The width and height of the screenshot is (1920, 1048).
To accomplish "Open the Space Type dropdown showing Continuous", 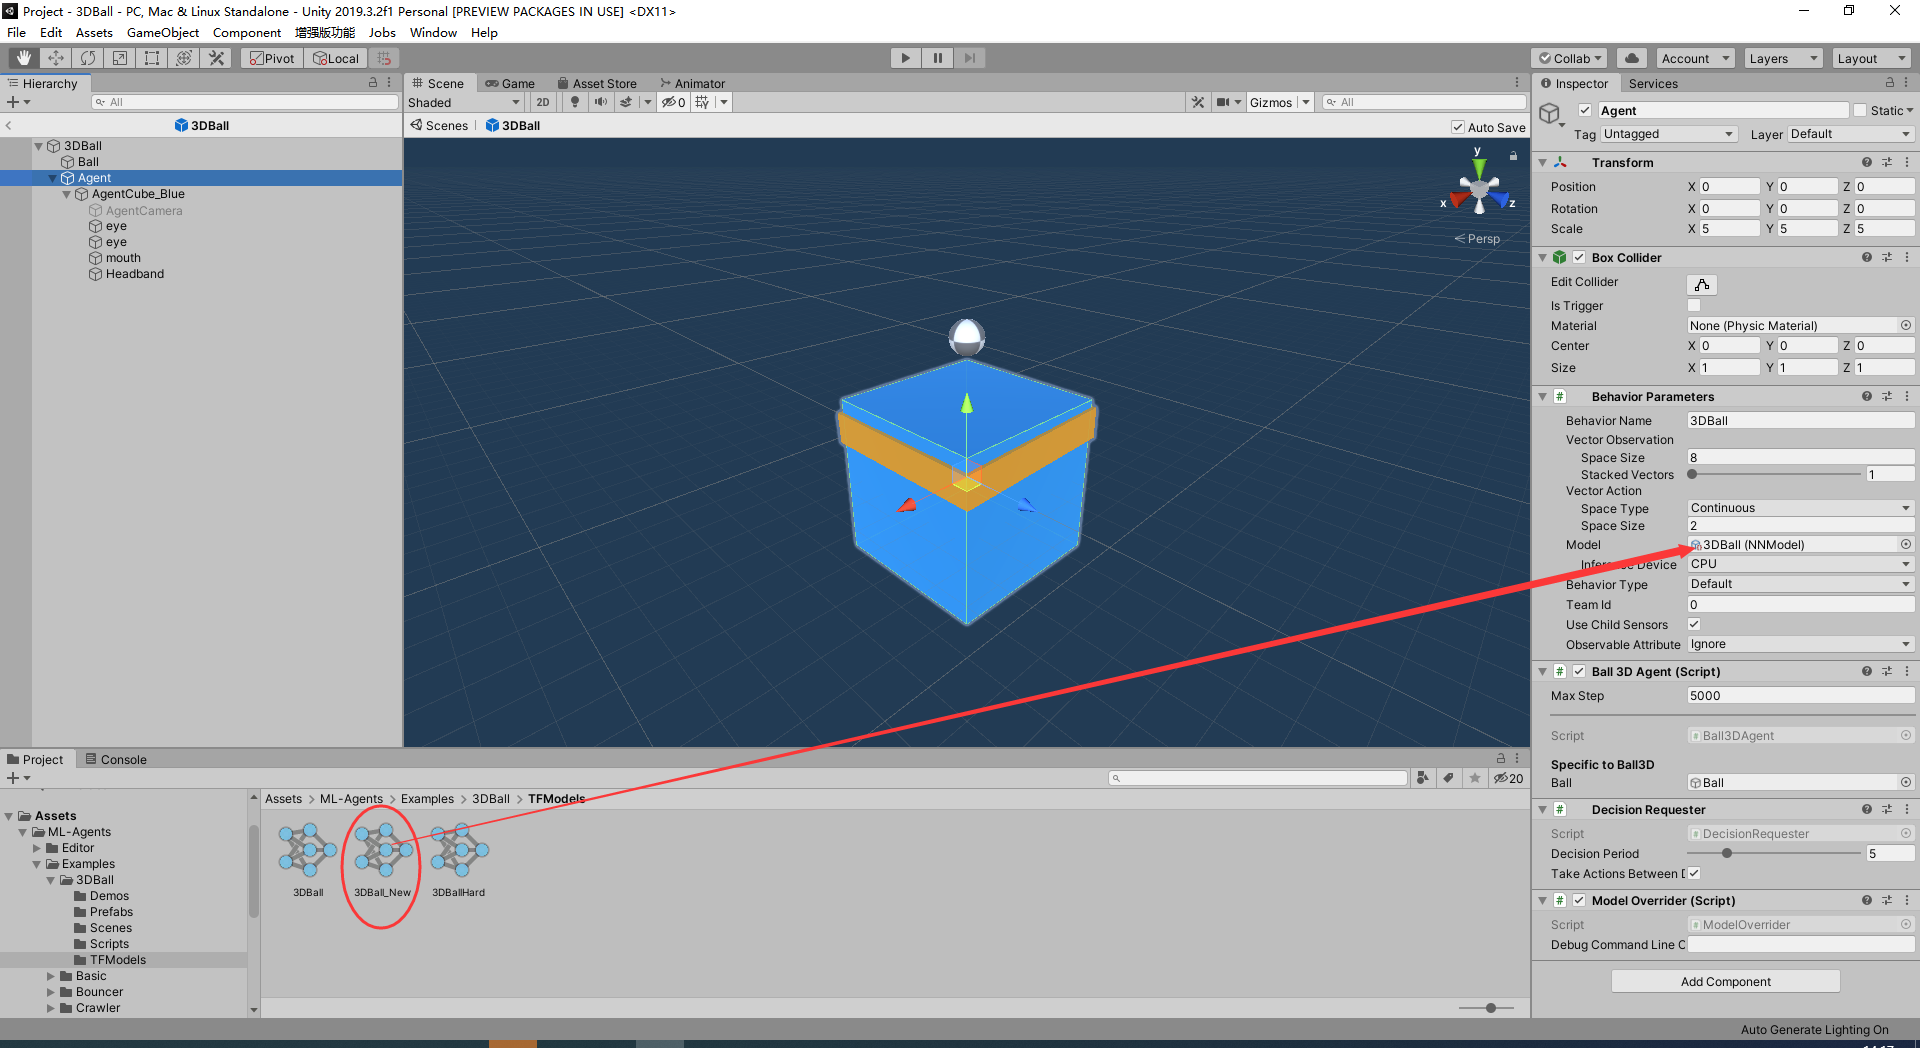I will click(x=1798, y=507).
